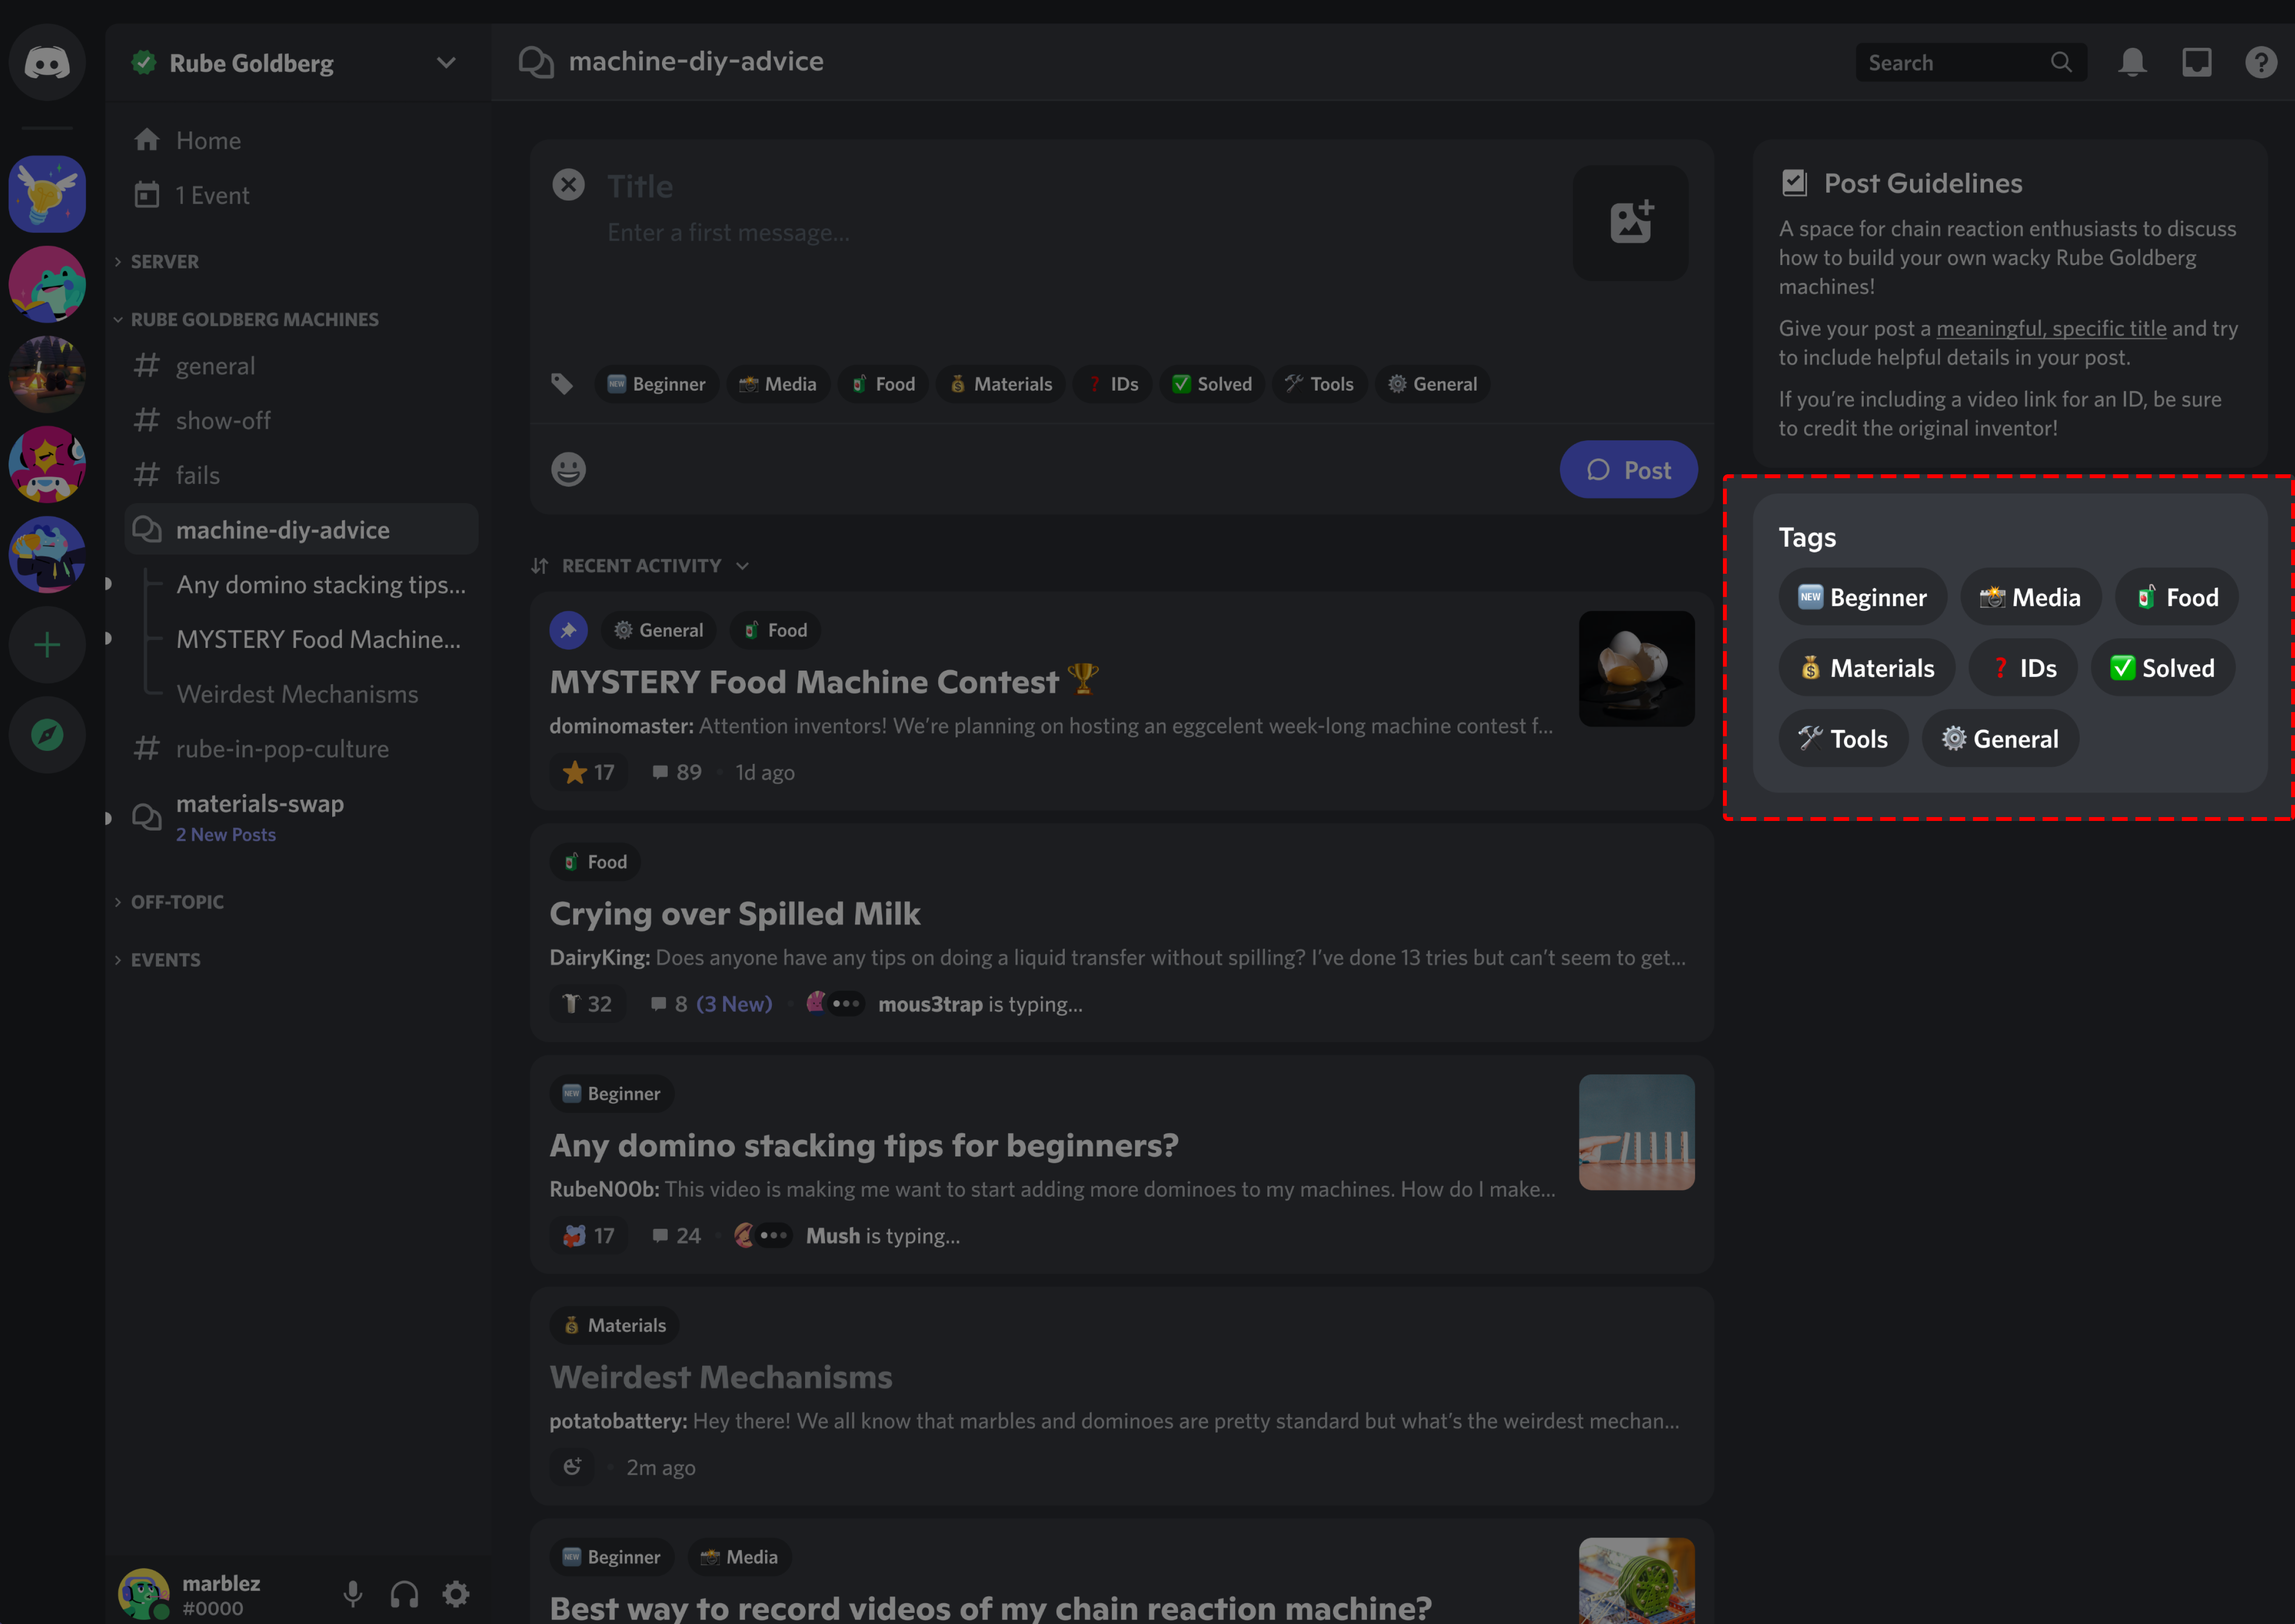Open the rube-in-pop-culture channel
Screen dimensions: 2295x1624
pos(281,747)
